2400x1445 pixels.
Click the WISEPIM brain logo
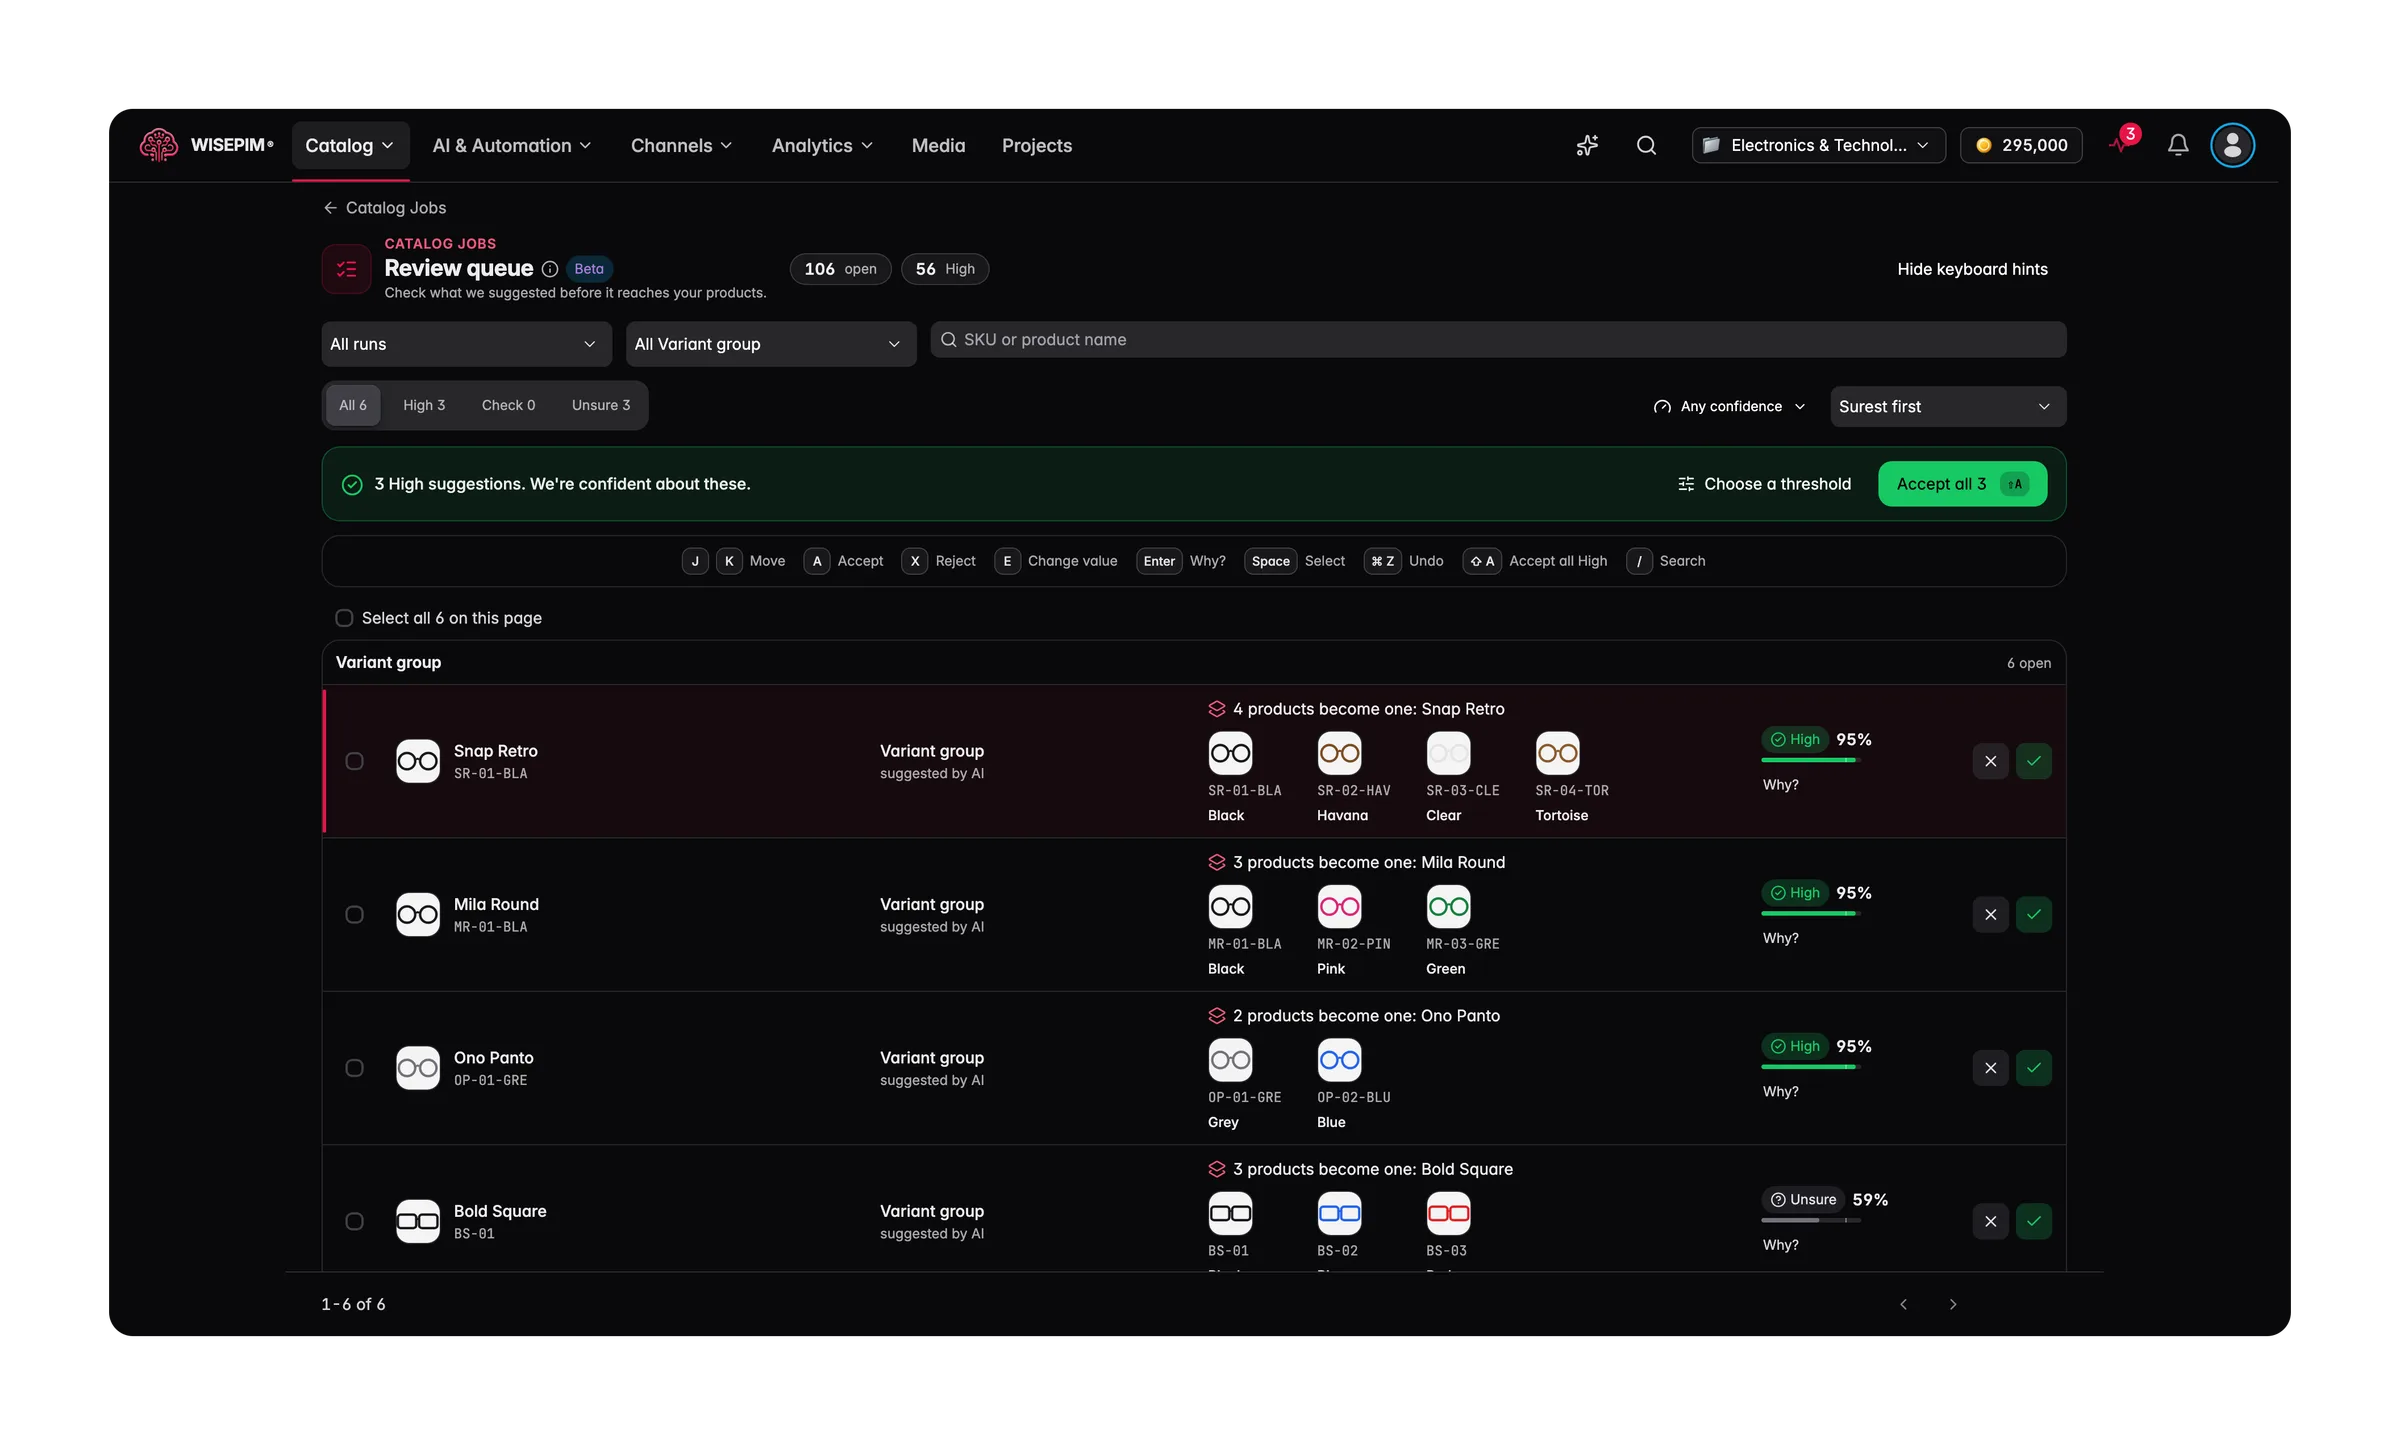(x=158, y=145)
